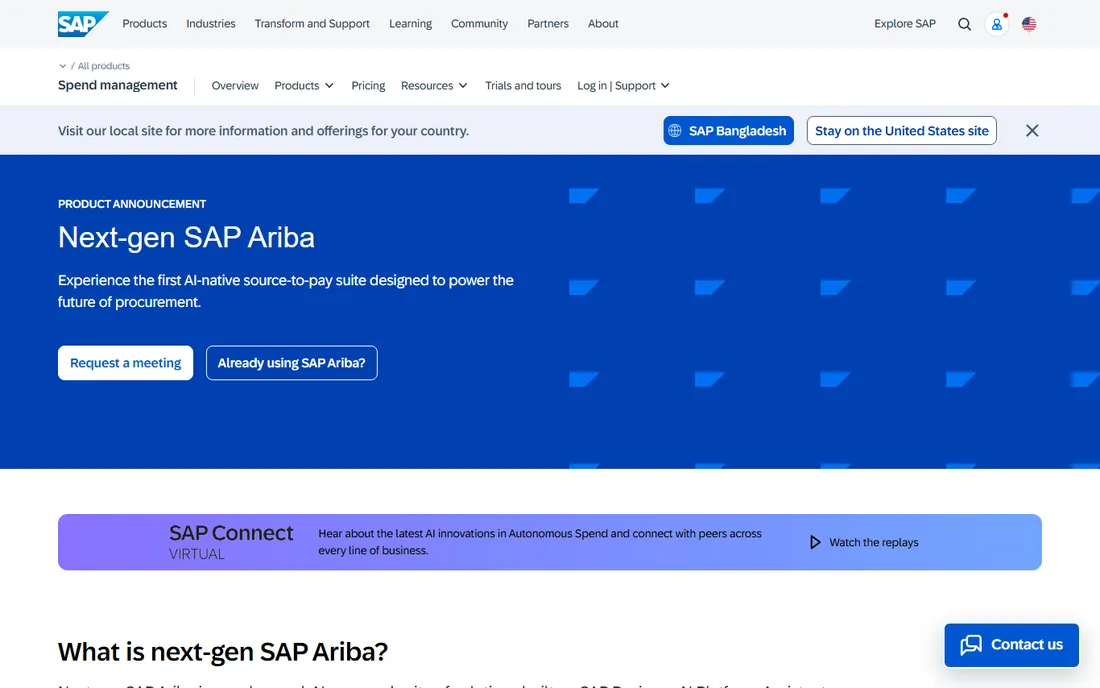
Task: Click Explore SAP
Action: (905, 24)
